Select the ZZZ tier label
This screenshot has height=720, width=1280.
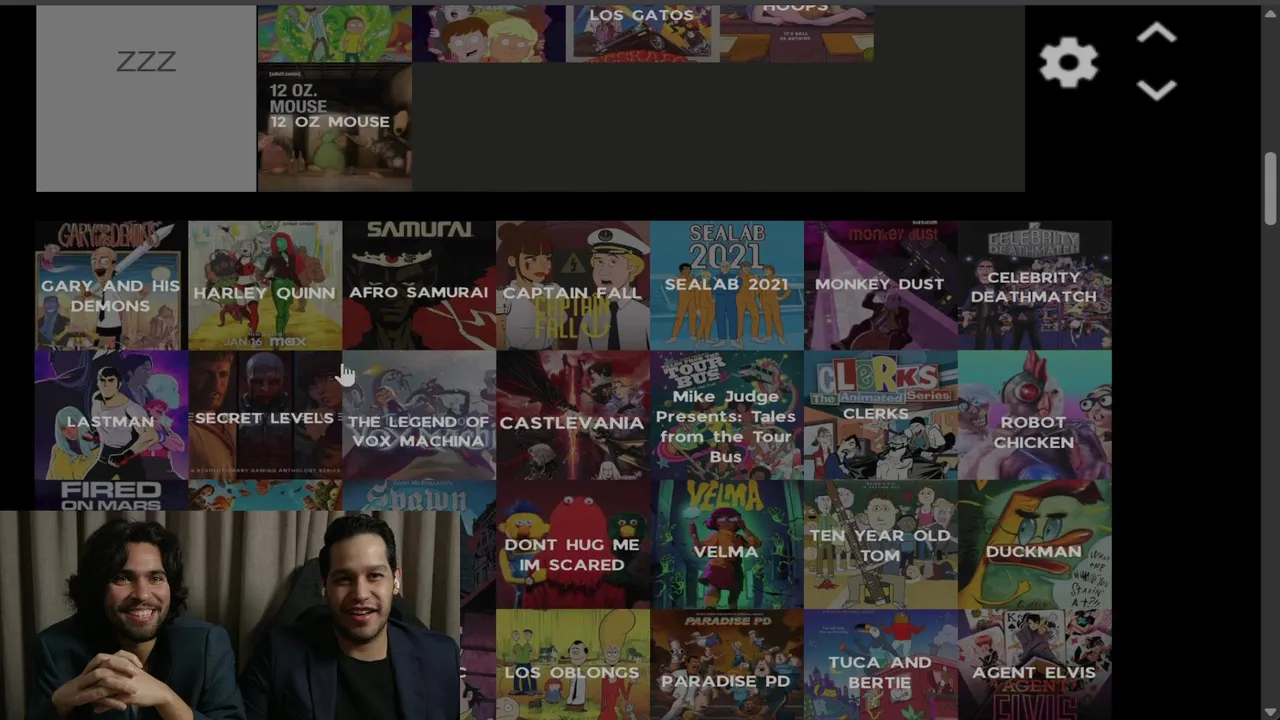146,98
